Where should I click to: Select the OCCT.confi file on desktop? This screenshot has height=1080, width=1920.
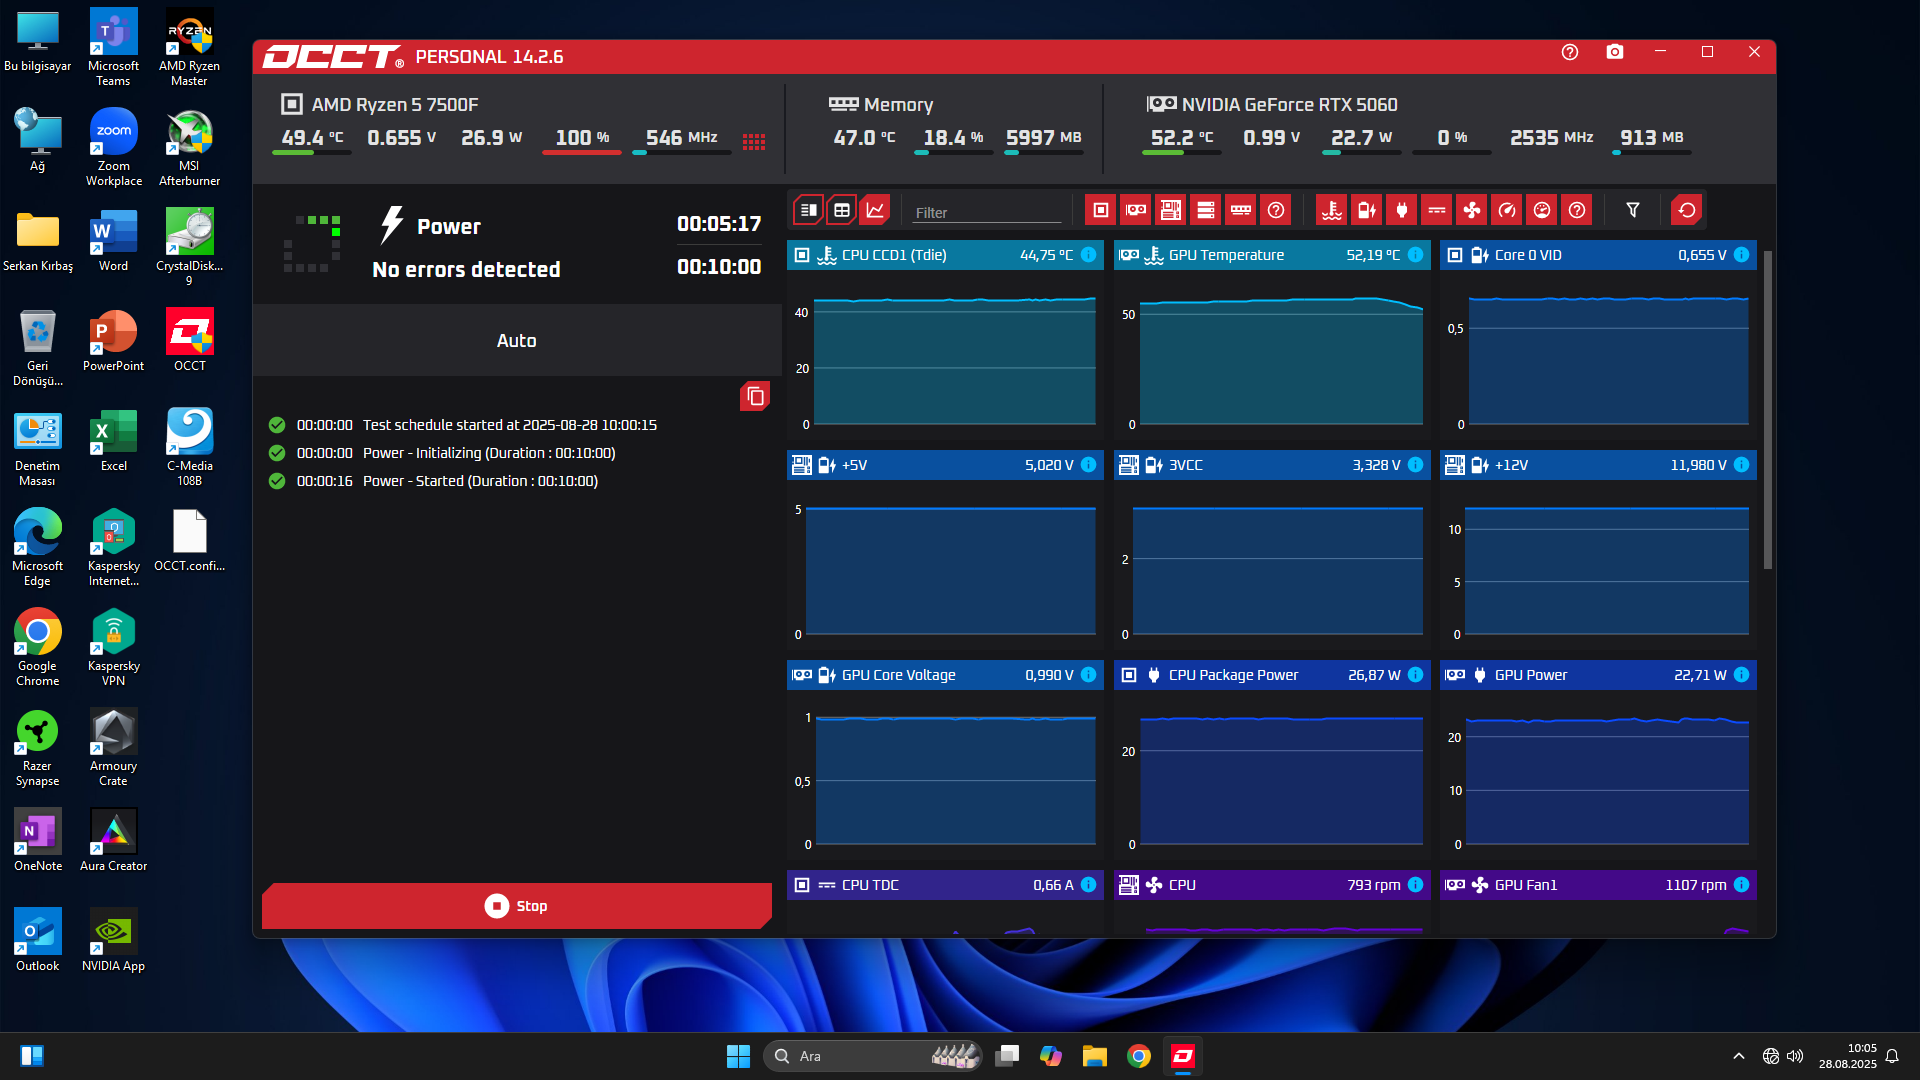point(189,540)
